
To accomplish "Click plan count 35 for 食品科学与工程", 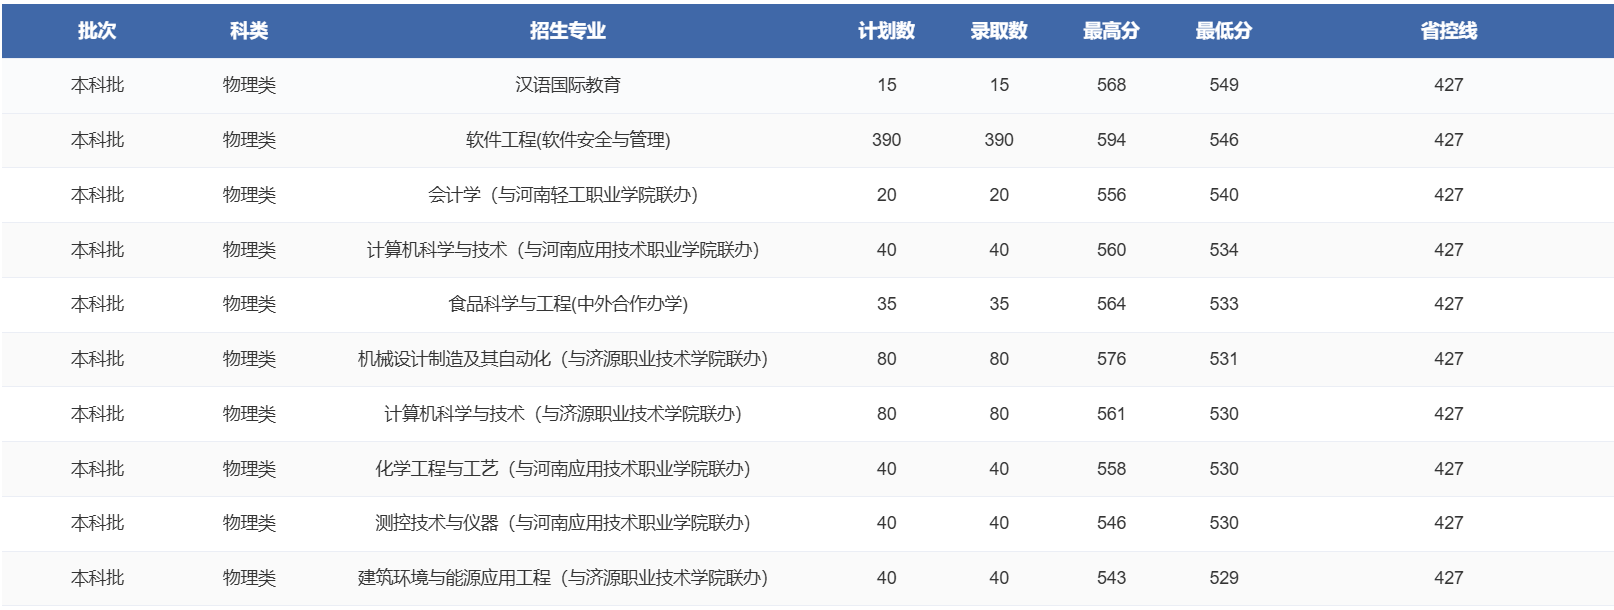I will 887,304.
